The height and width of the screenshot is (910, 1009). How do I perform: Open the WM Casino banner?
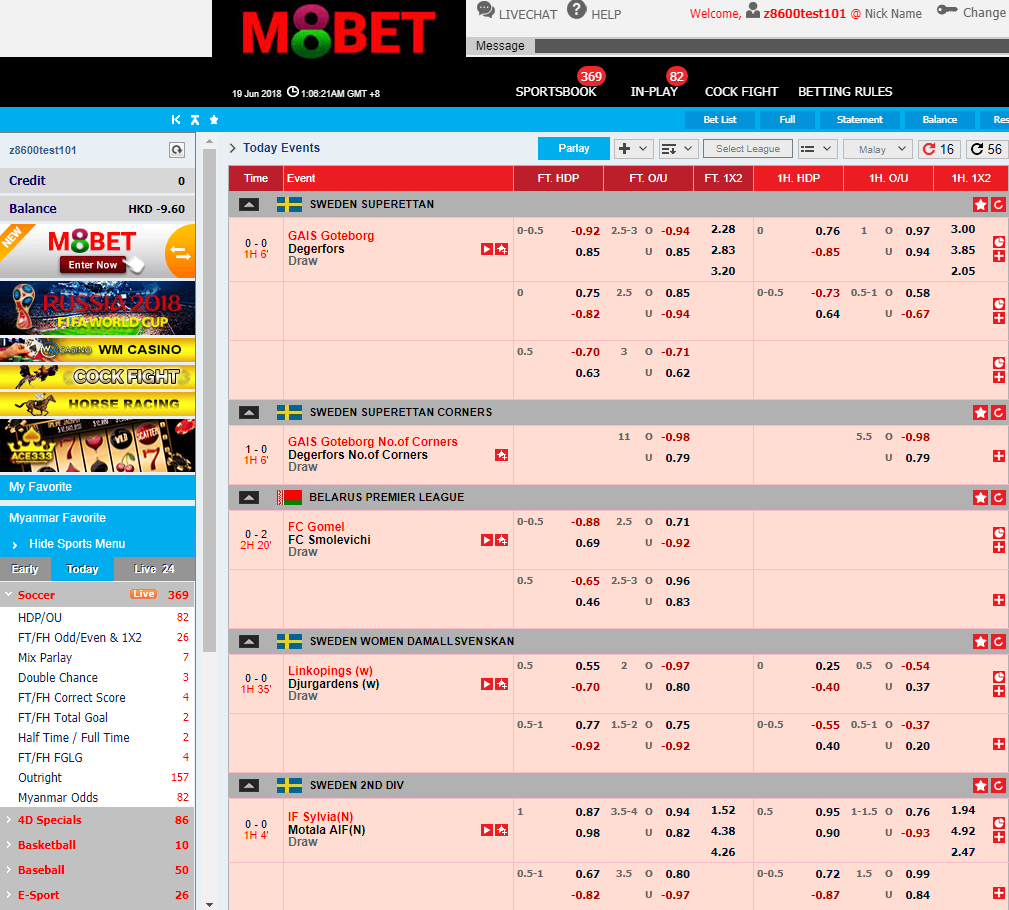[x=97, y=349]
